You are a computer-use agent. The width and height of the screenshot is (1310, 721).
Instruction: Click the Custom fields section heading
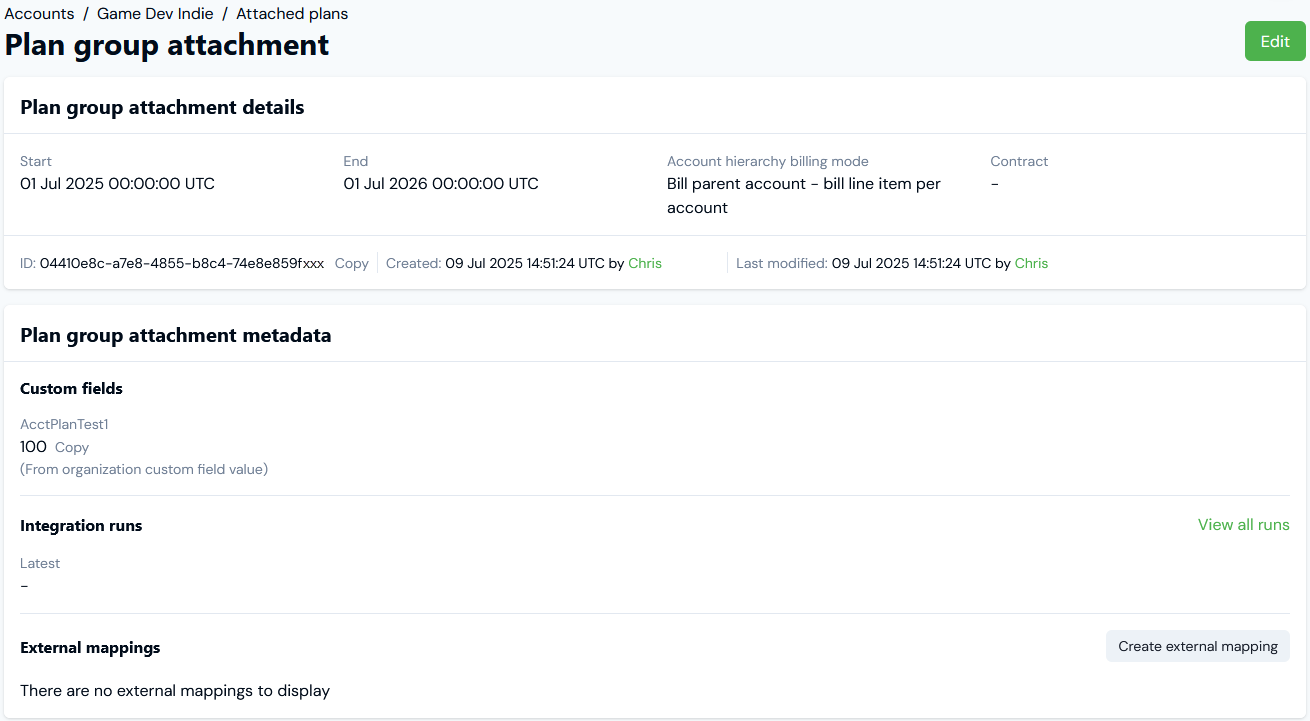71,389
